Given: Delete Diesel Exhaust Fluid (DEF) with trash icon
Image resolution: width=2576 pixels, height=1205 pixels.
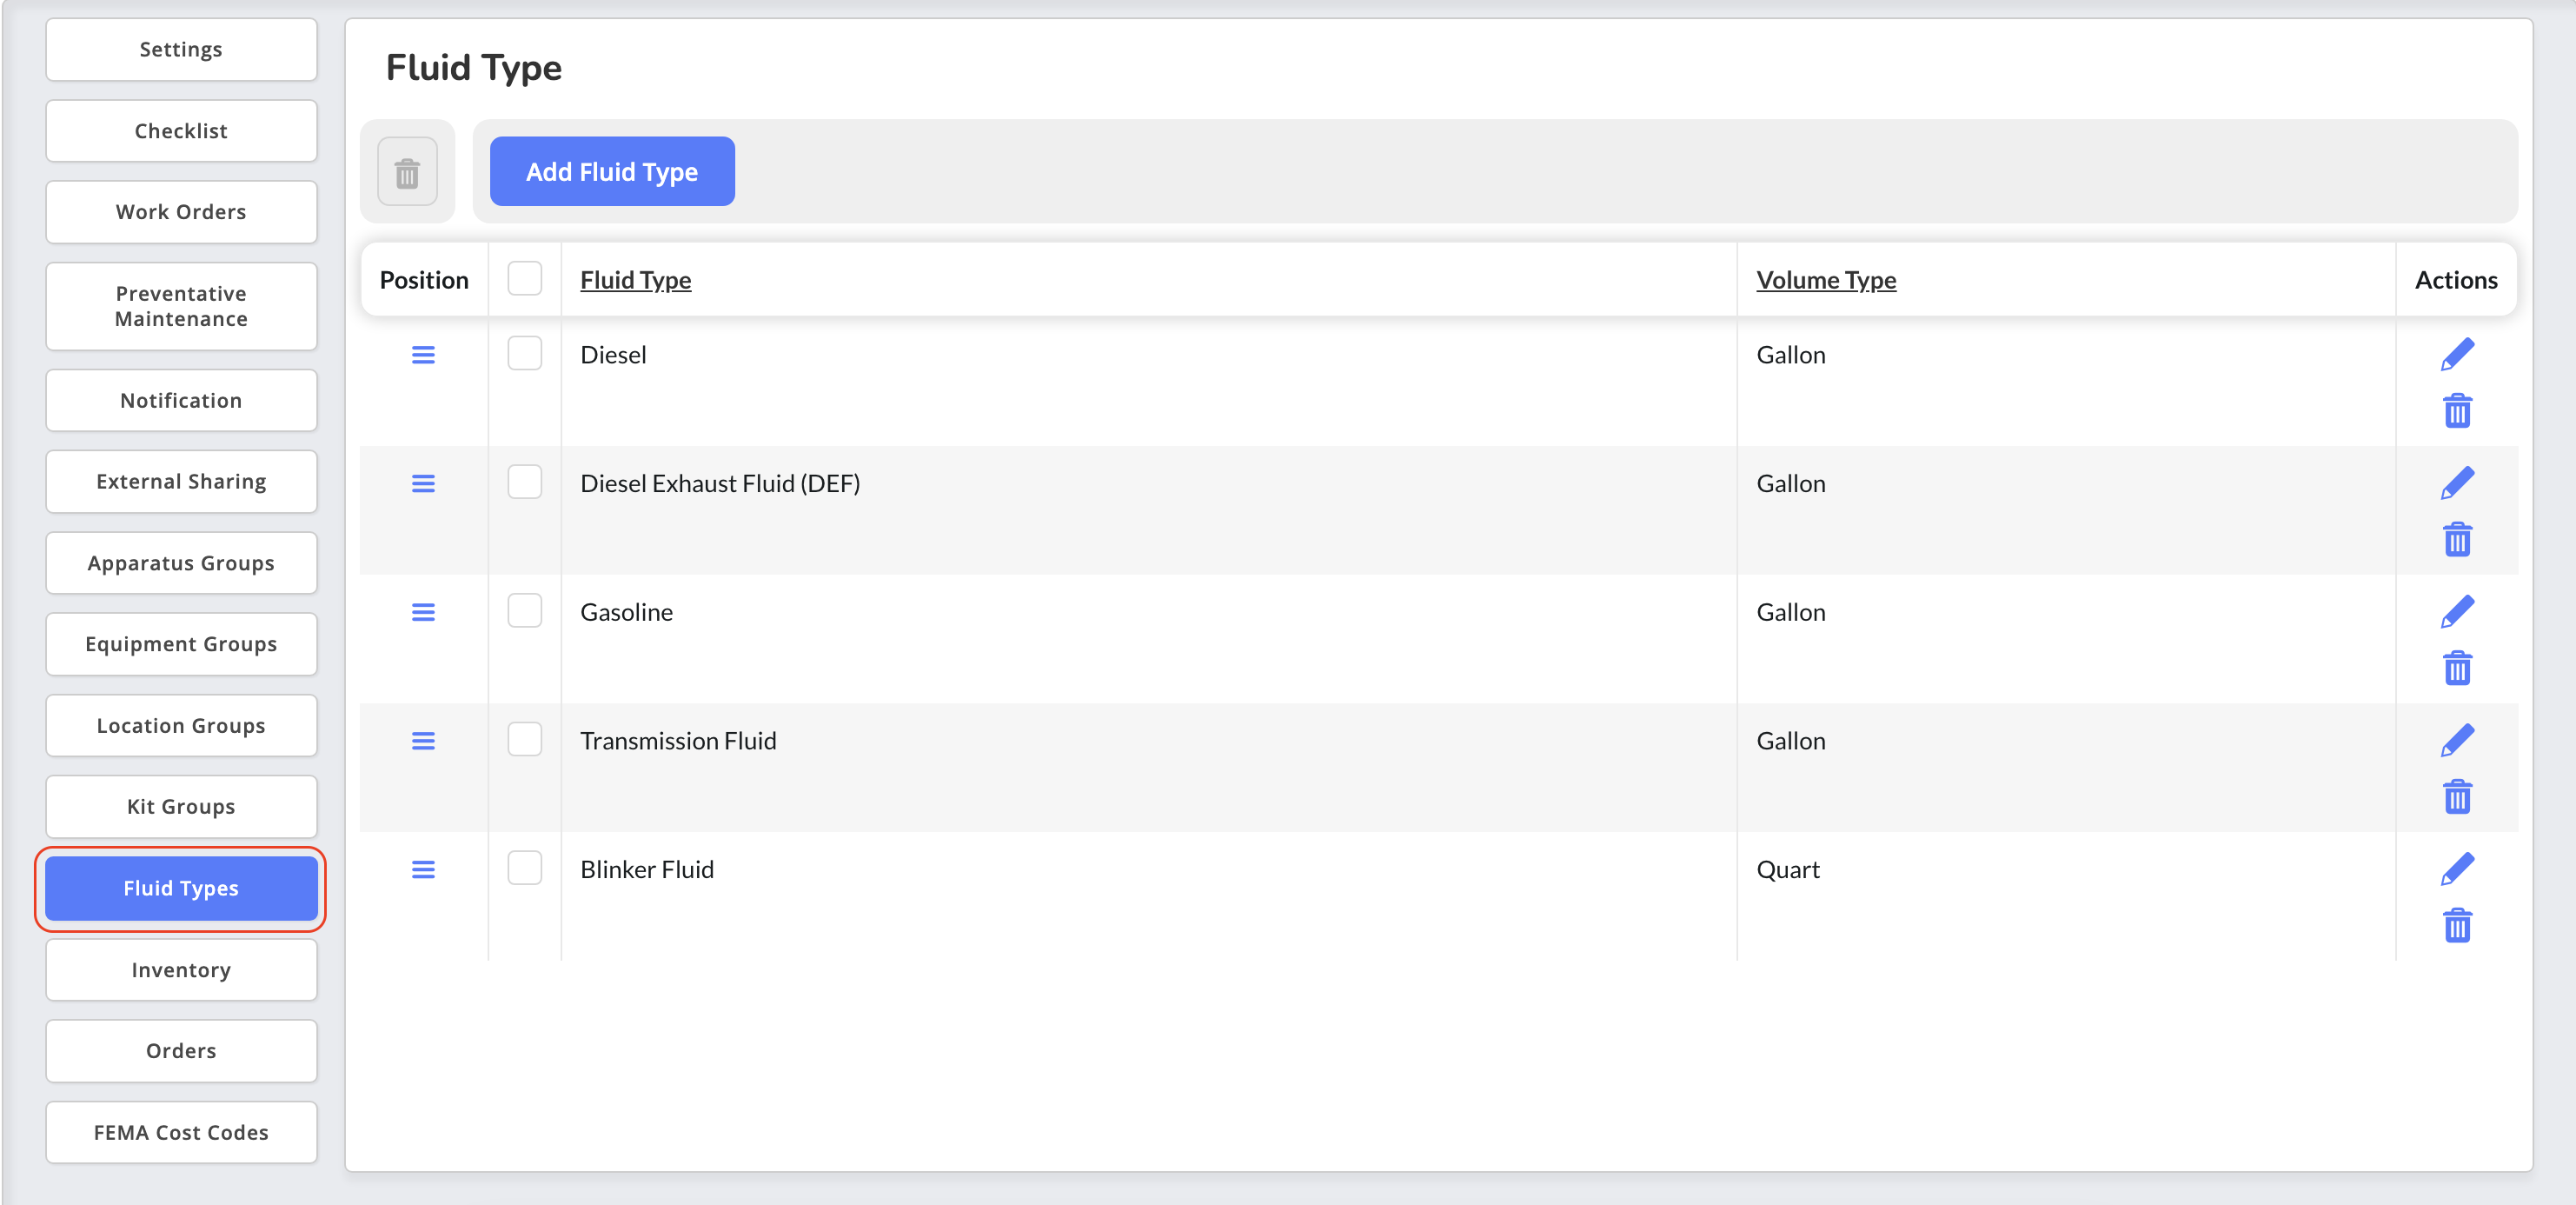Looking at the screenshot, I should [2457, 540].
